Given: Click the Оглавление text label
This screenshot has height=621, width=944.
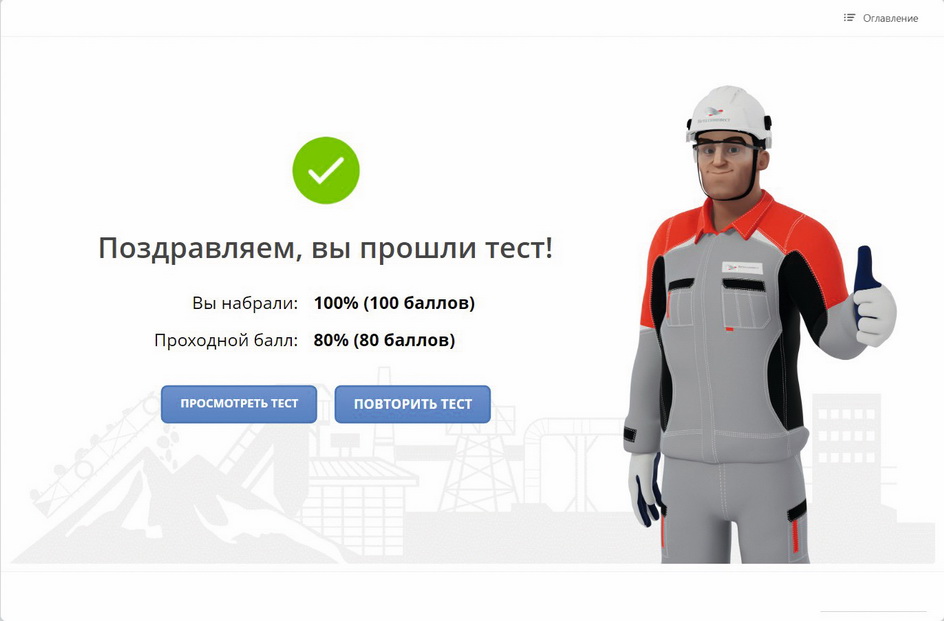Looking at the screenshot, I should [890, 19].
